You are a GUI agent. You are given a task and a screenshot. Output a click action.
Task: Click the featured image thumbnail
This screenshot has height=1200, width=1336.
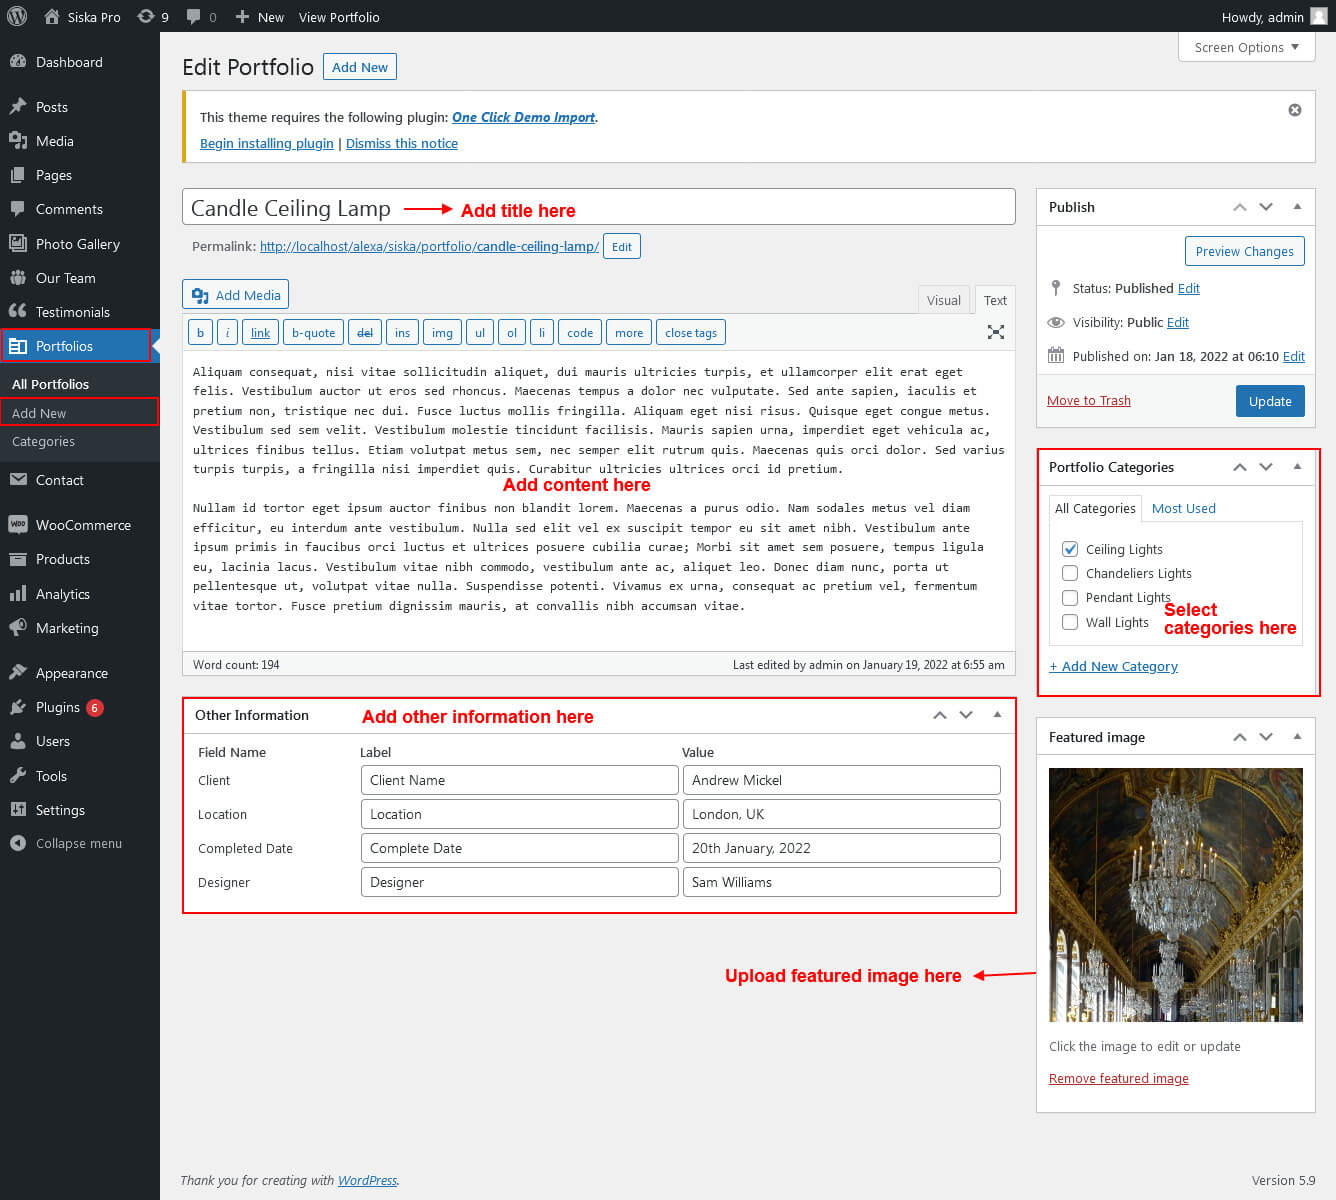[1176, 895]
